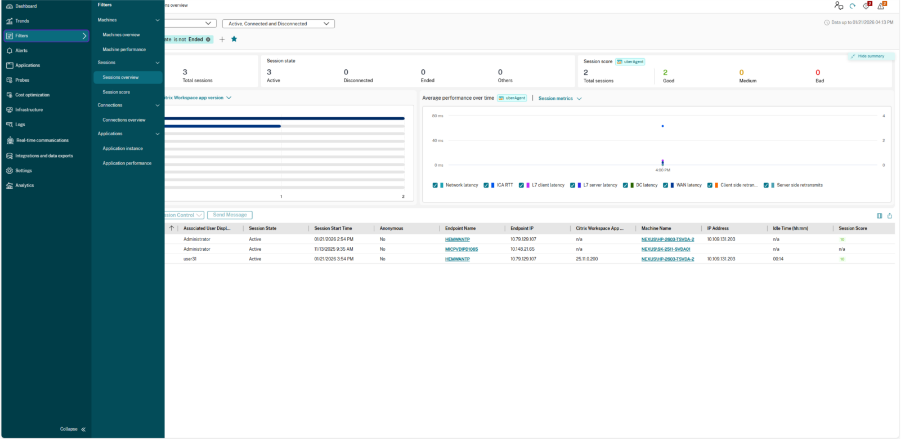The height and width of the screenshot is (439, 901).
Task: Click the sort arrow in table header
Action: pyautogui.click(x=171, y=228)
